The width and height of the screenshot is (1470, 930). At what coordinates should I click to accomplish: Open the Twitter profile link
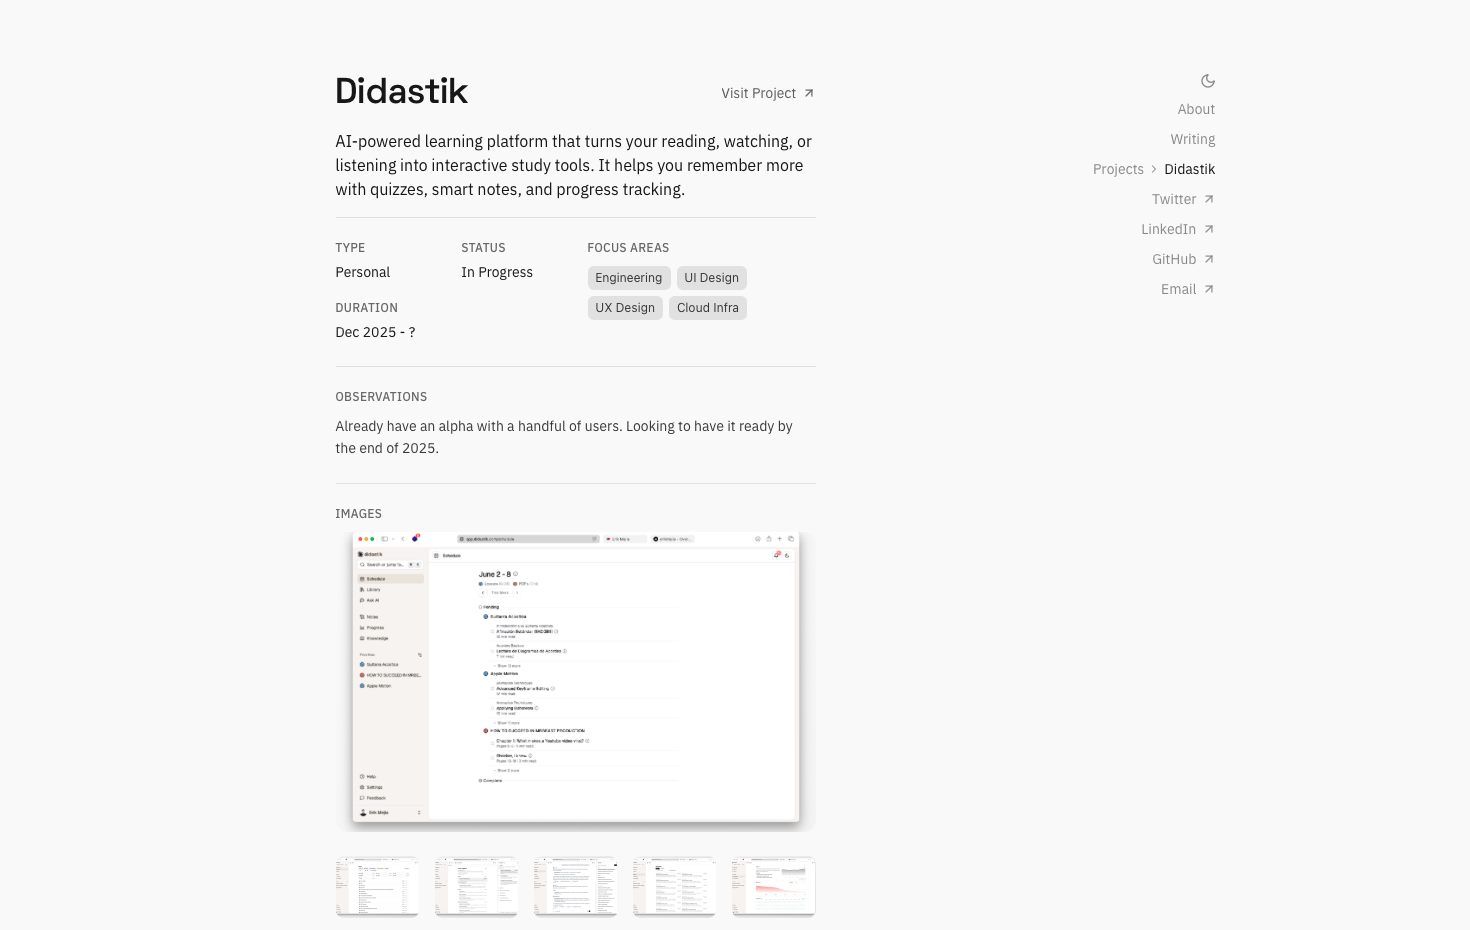tap(1183, 199)
